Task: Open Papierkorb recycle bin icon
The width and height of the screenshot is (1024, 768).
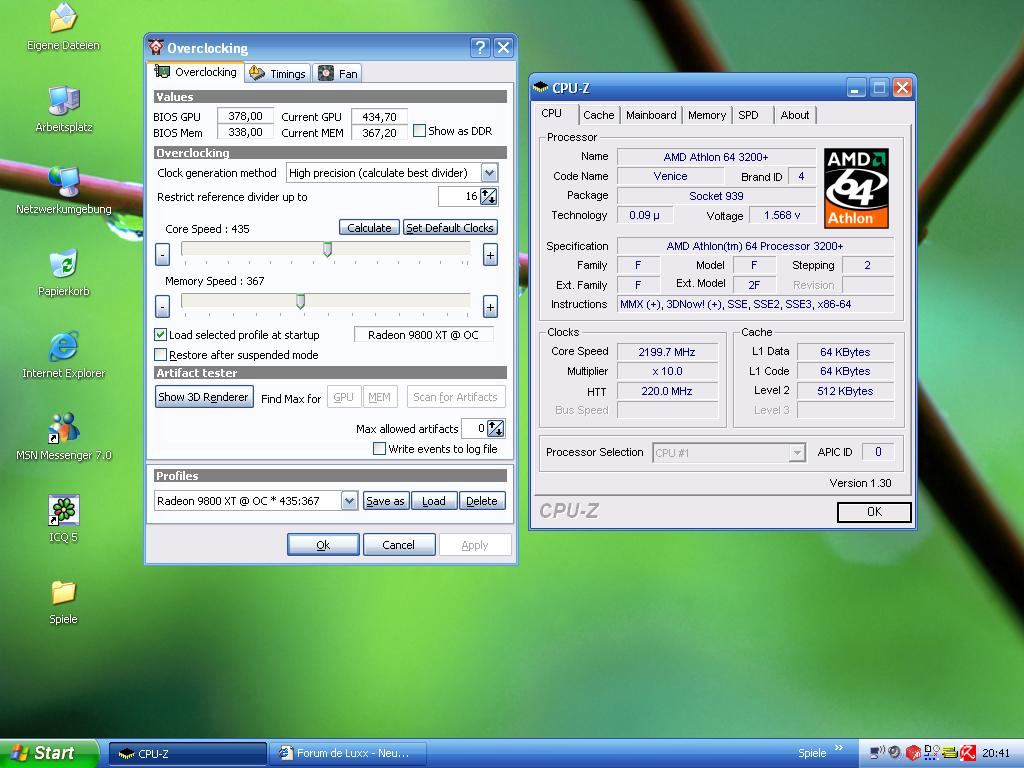Action: coord(63,272)
